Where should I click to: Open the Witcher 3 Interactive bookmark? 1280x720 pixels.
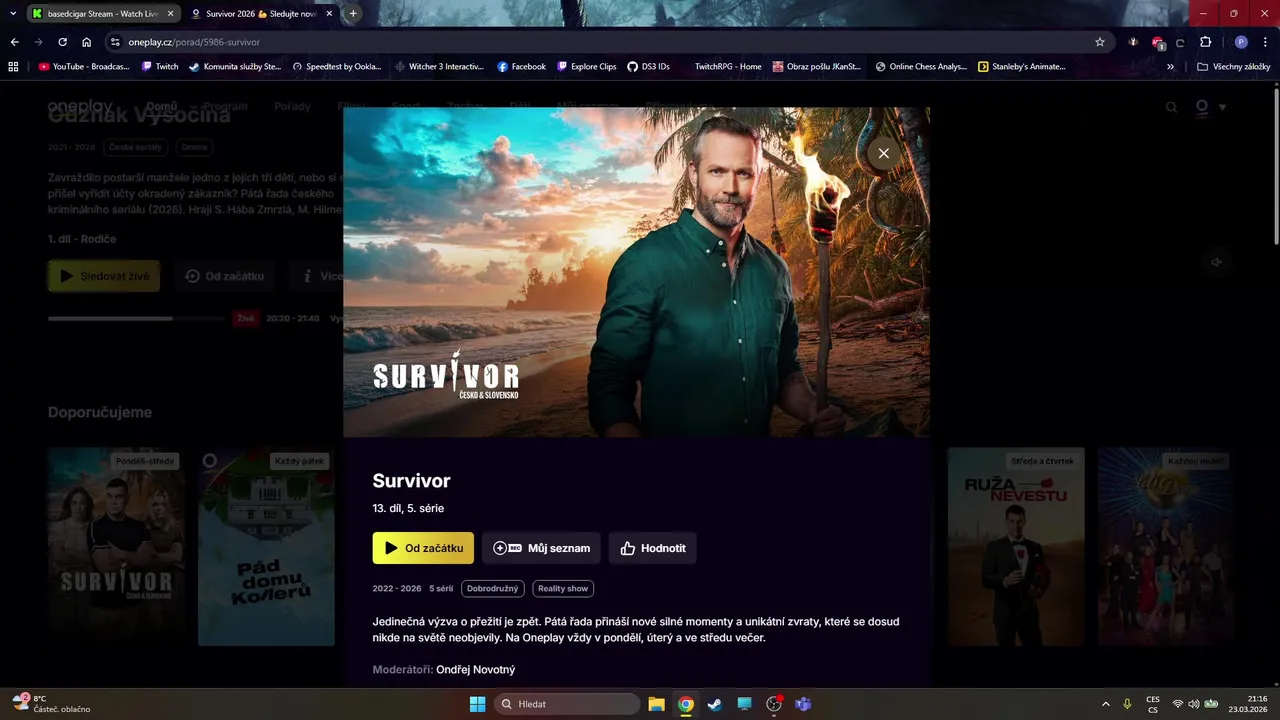439,67
